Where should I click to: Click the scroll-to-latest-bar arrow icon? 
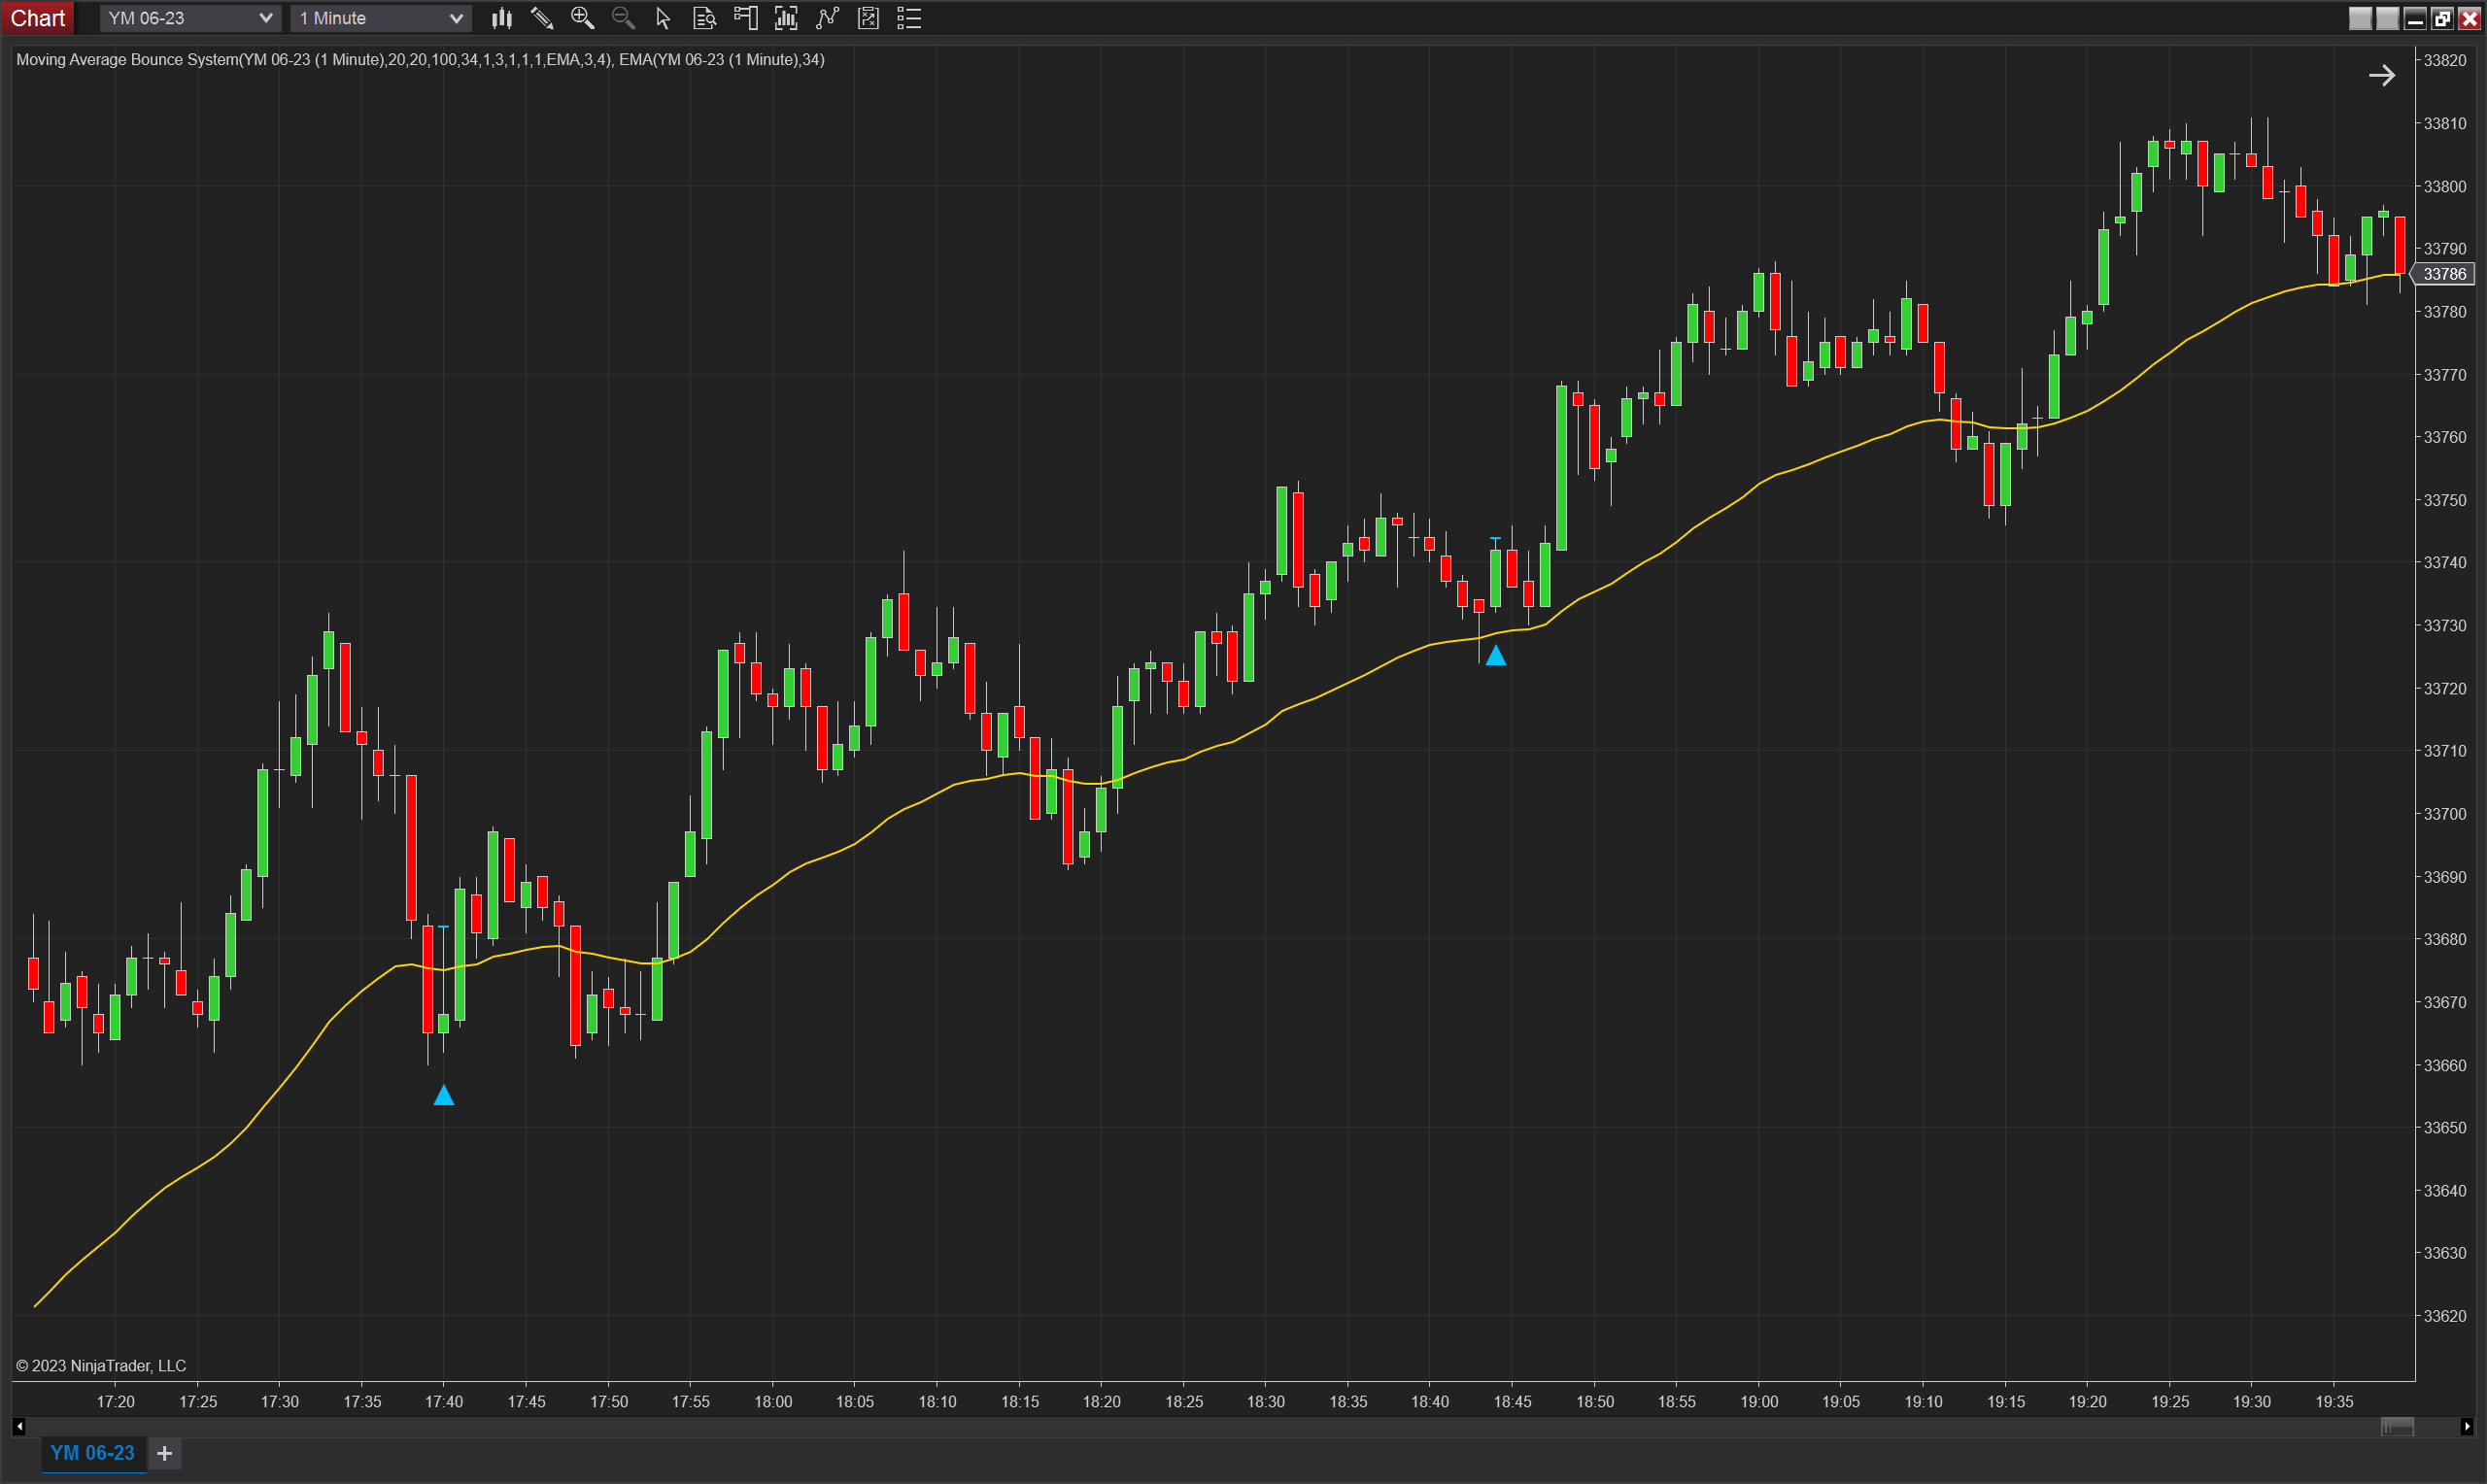tap(2382, 75)
